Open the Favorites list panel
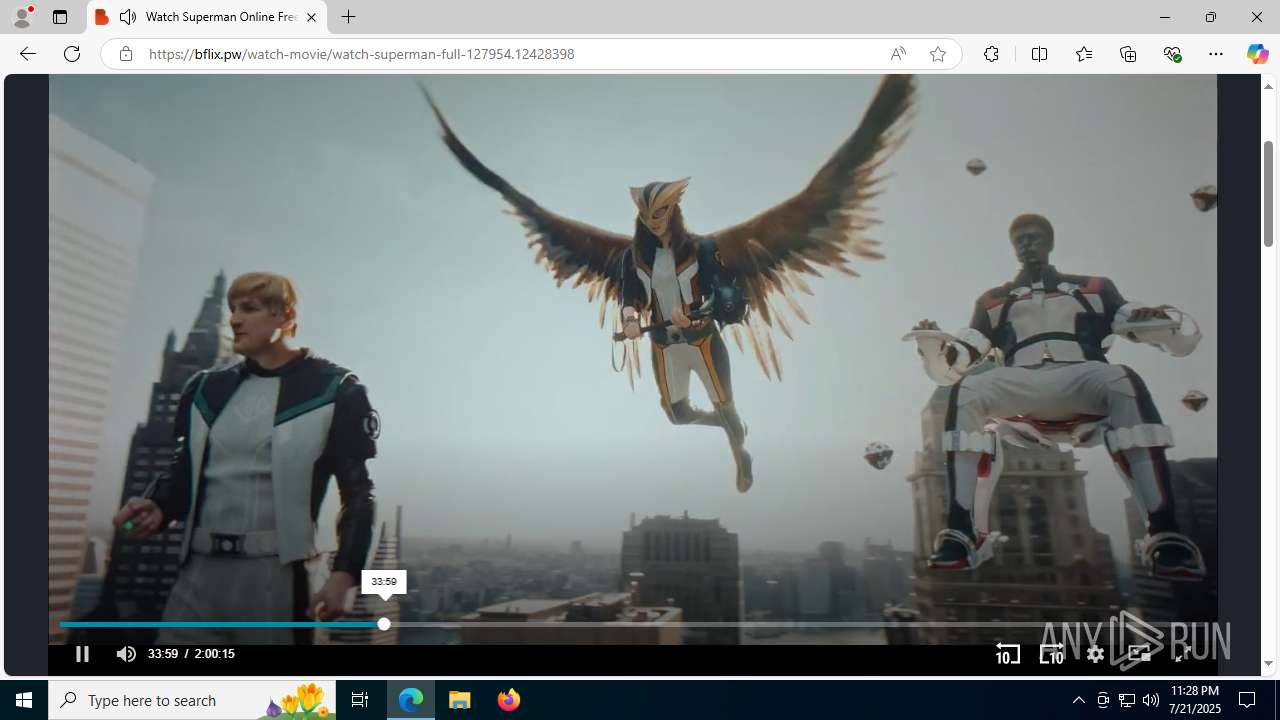Image resolution: width=1280 pixels, height=720 pixels. pyautogui.click(x=1083, y=54)
